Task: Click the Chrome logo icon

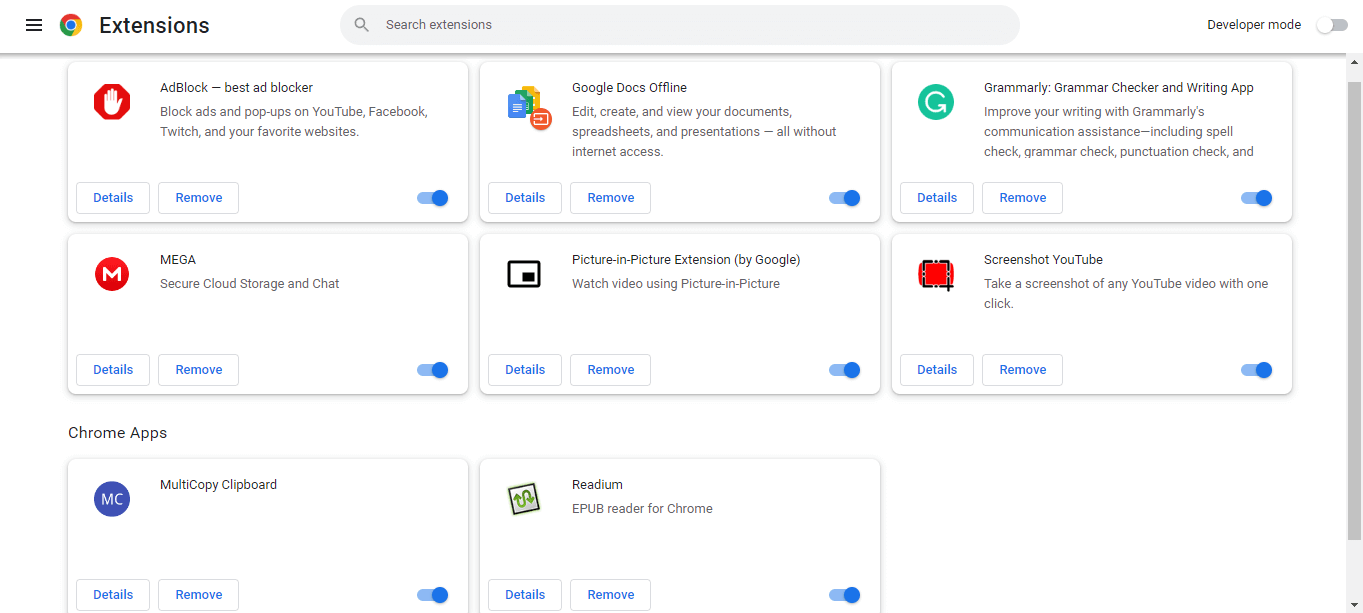Action: click(x=71, y=25)
